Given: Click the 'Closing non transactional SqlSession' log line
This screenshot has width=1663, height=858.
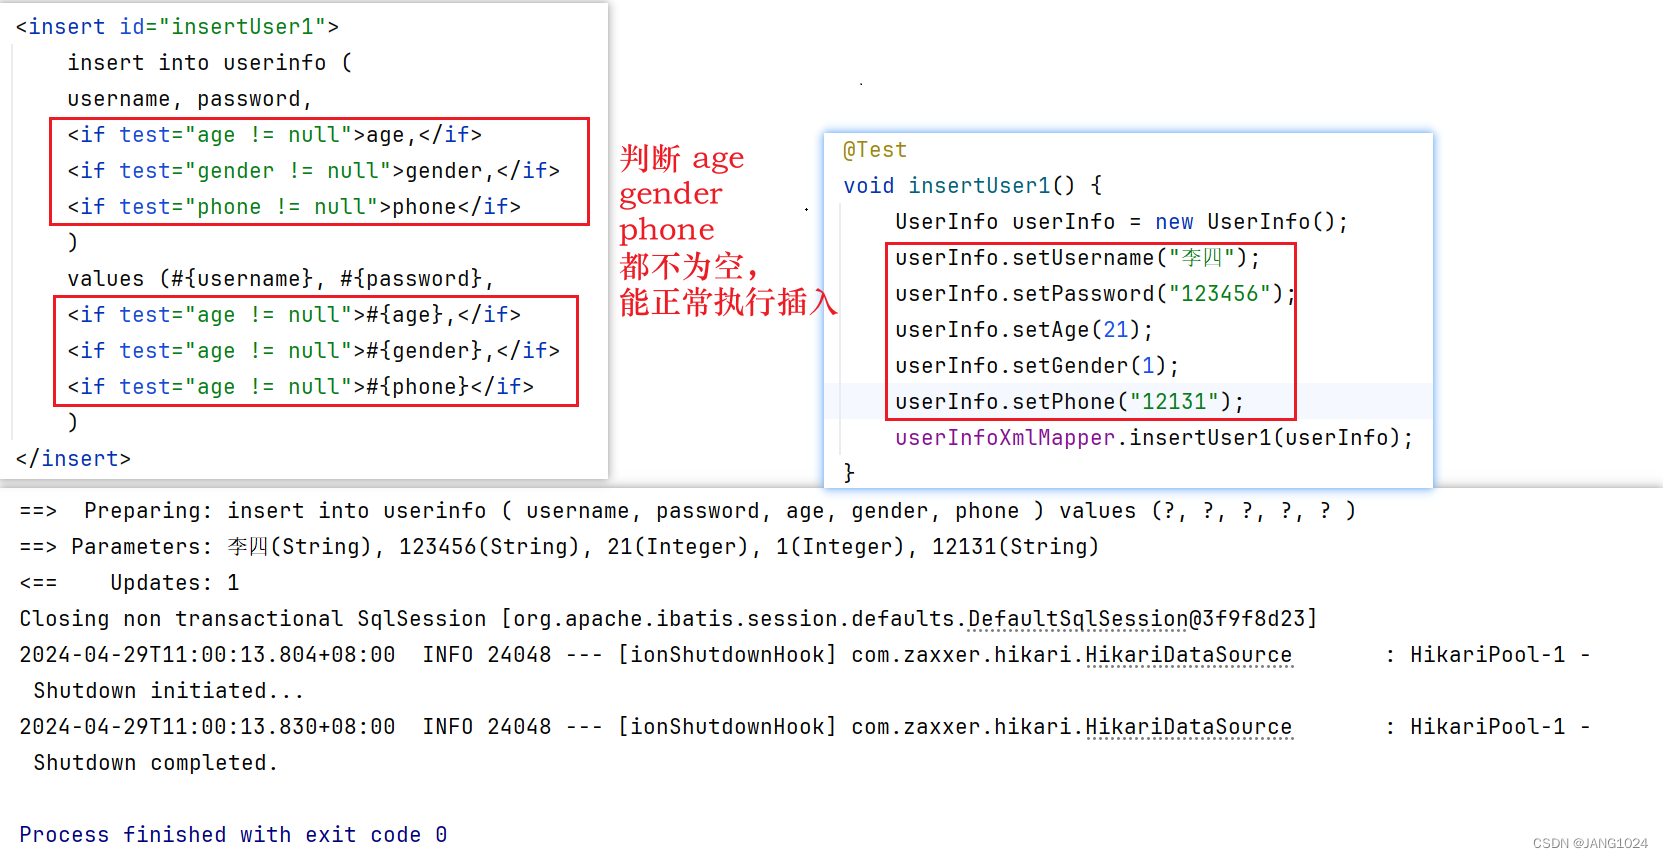Looking at the screenshot, I should (669, 619).
